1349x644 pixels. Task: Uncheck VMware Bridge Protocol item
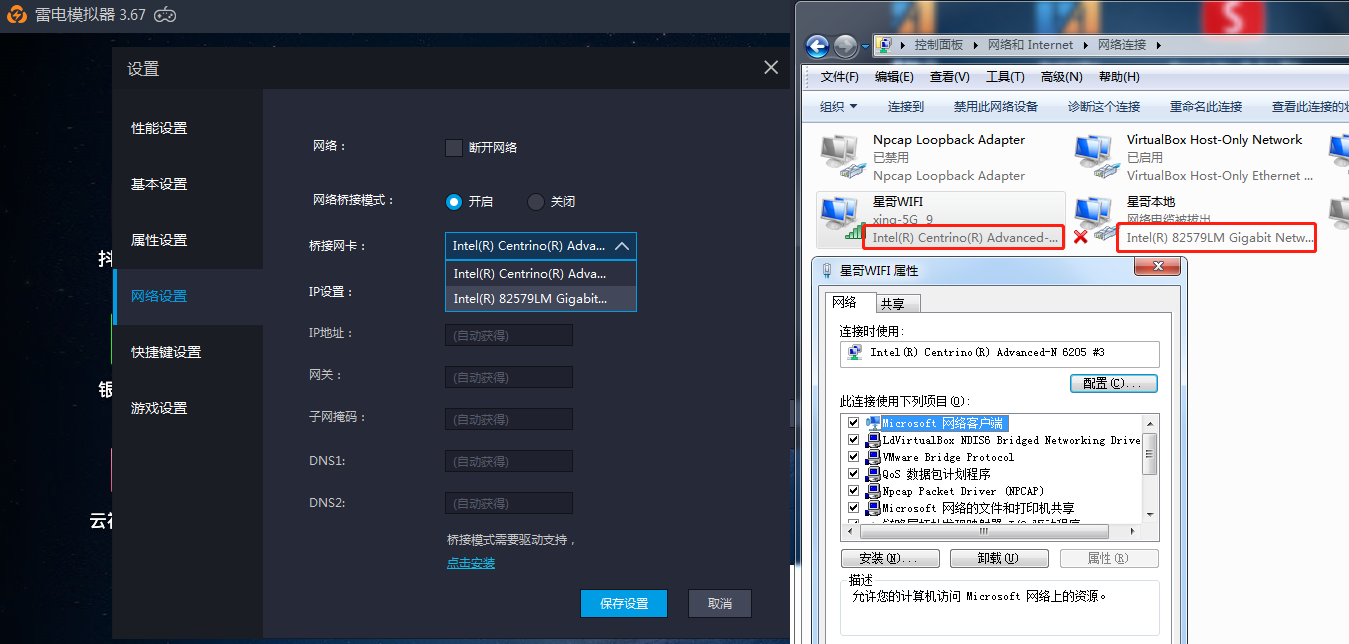coord(853,457)
